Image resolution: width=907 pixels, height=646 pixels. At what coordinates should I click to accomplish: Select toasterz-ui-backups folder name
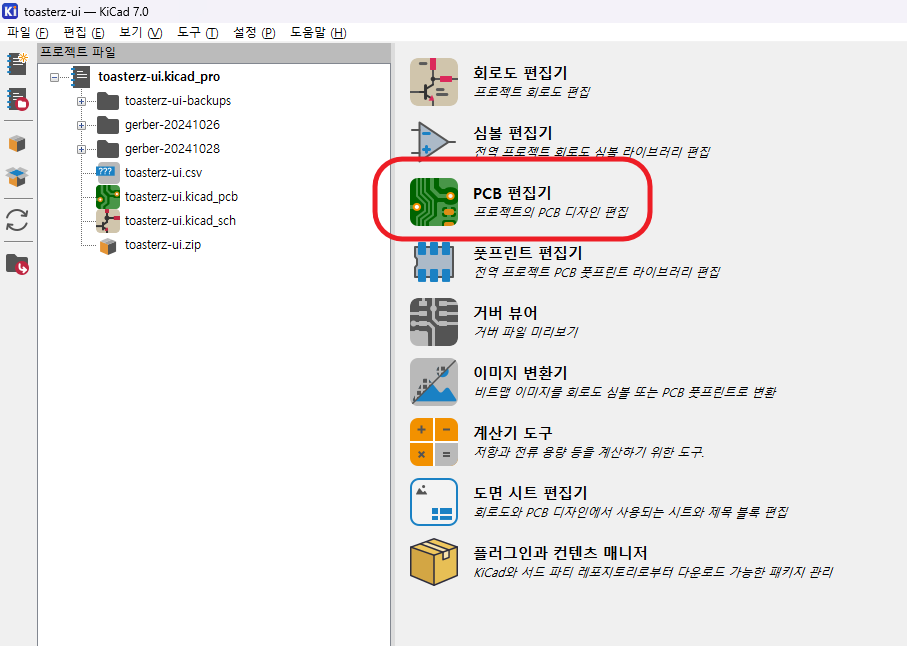(x=178, y=101)
